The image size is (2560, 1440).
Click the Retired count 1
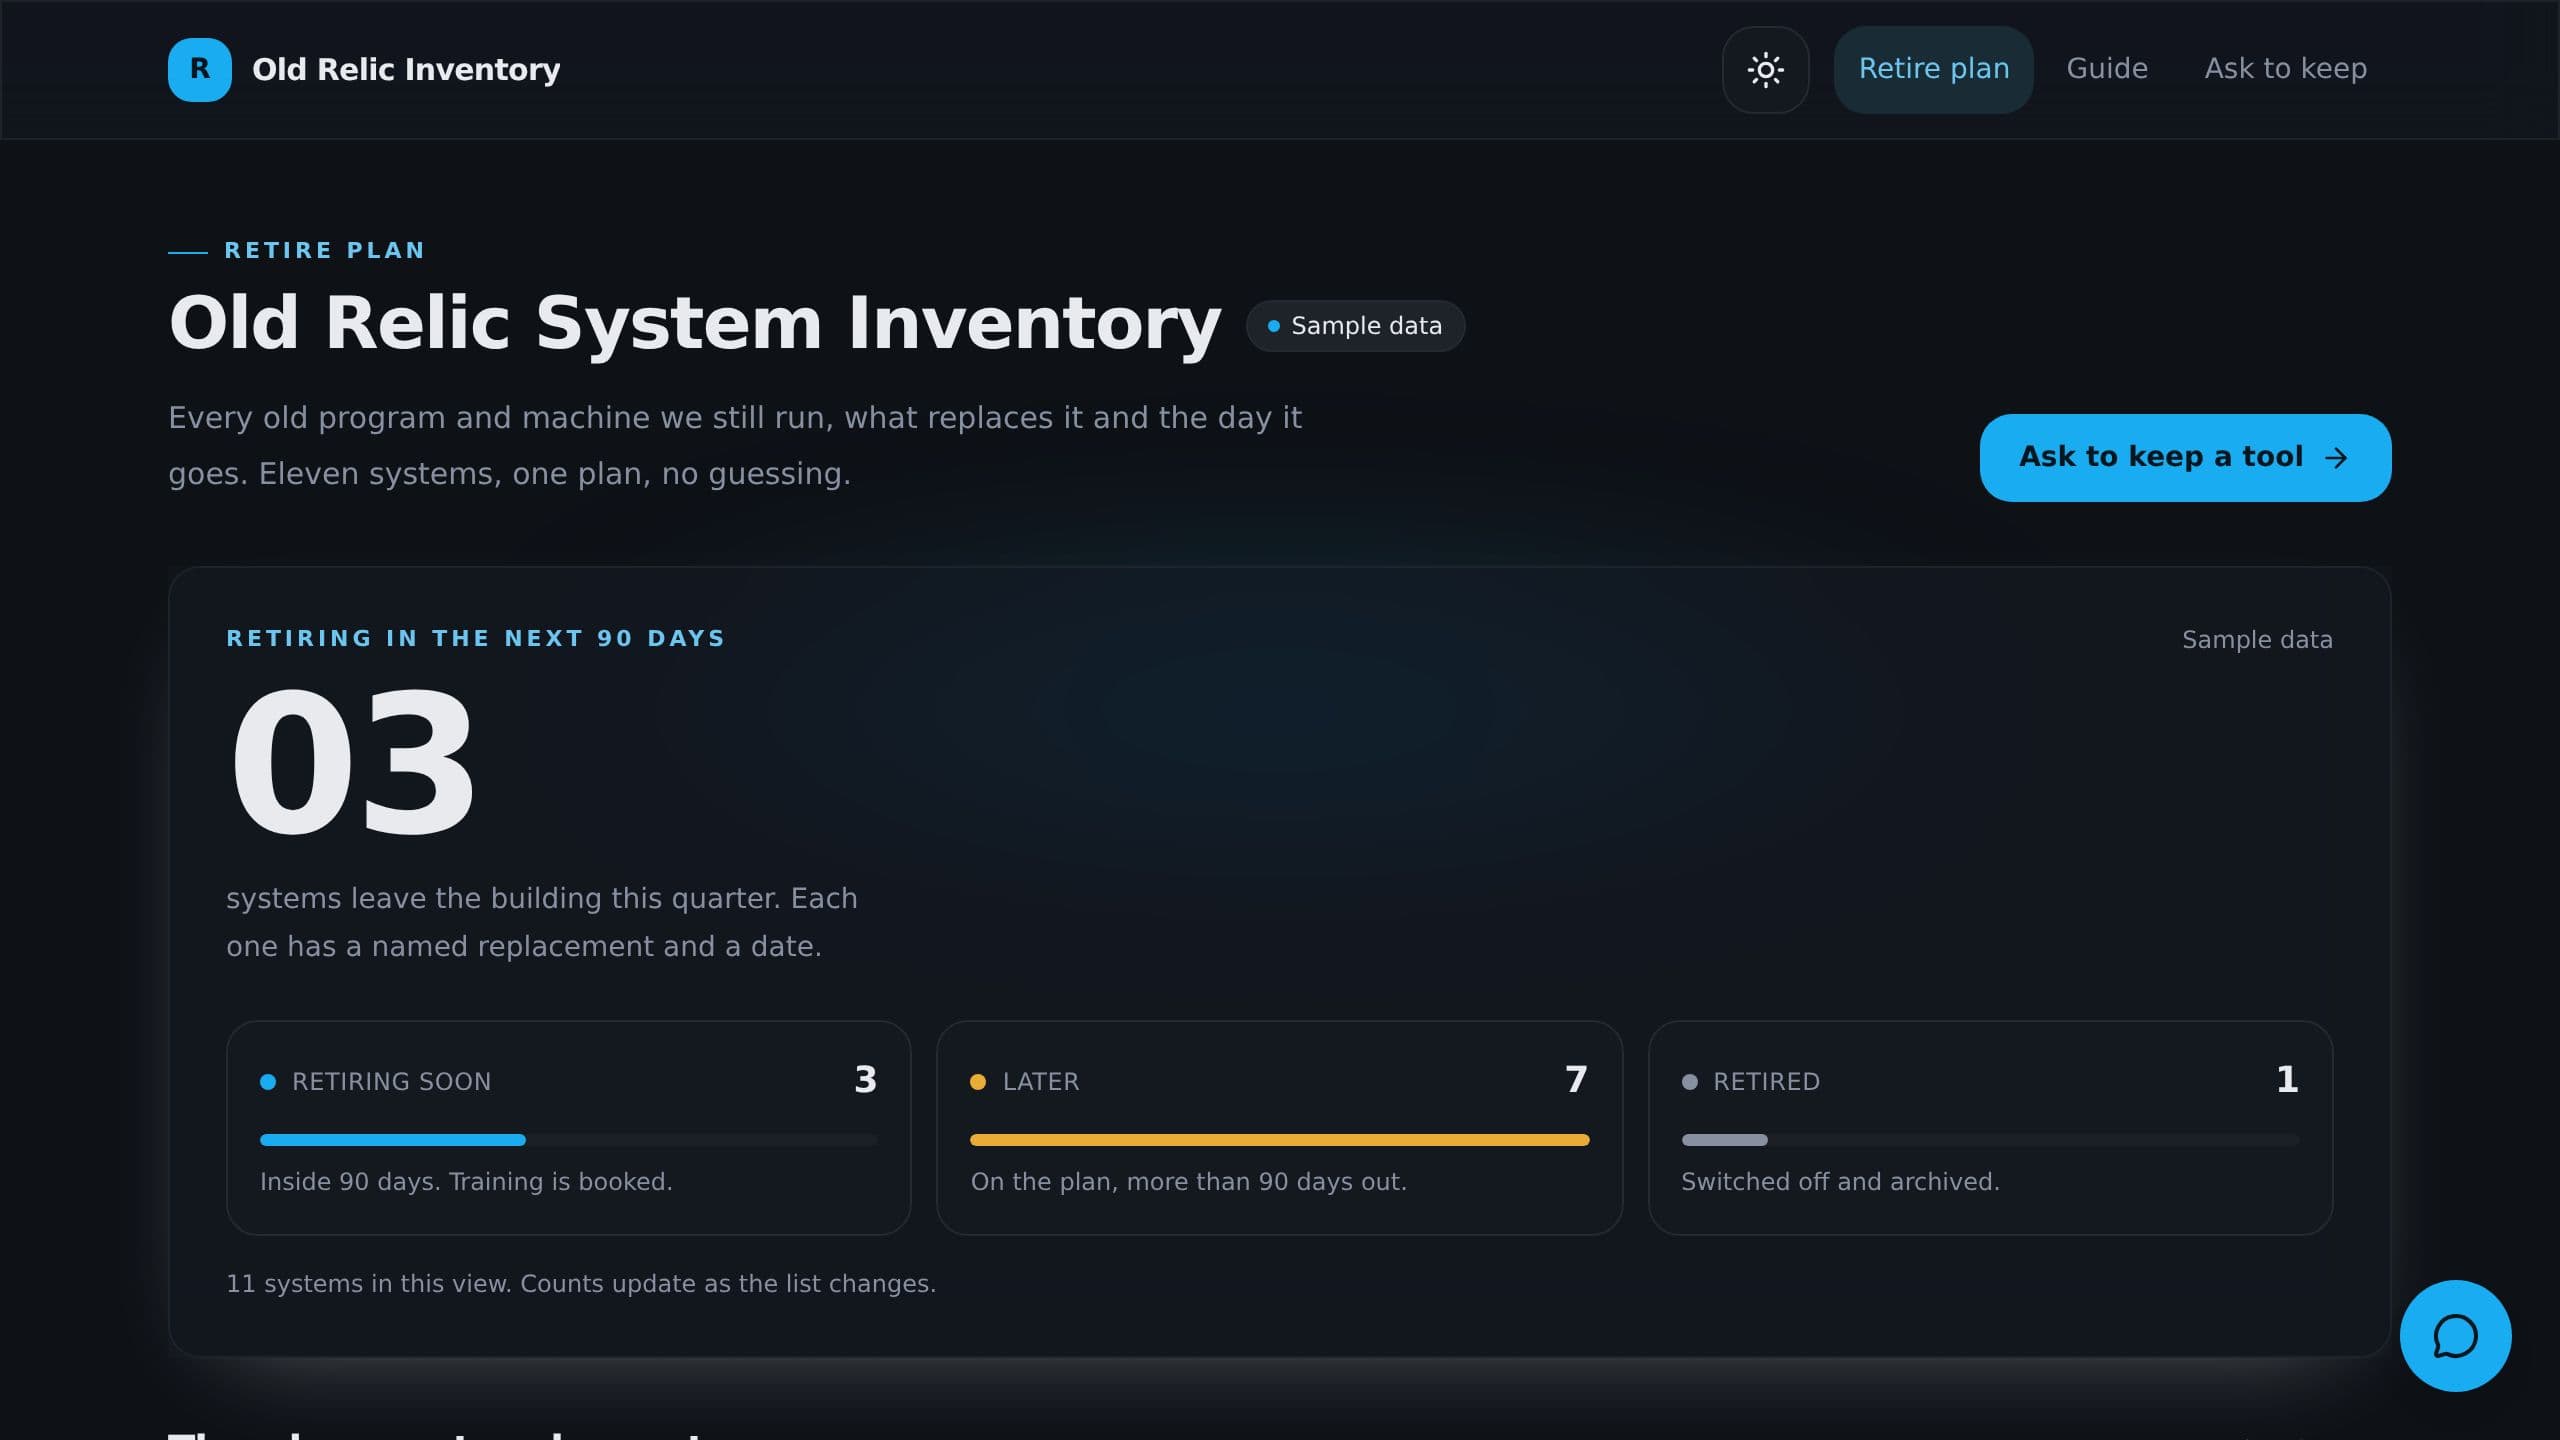(2287, 1080)
